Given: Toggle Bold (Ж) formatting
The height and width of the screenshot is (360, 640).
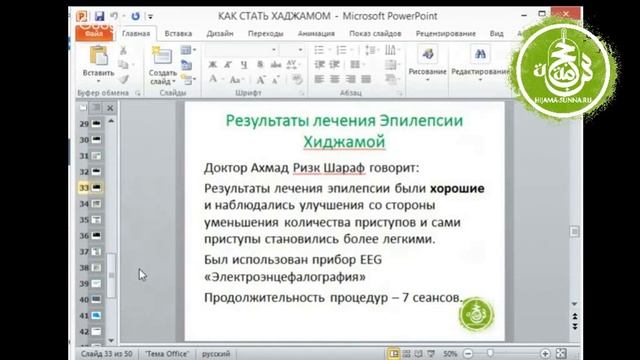Looking at the screenshot, I should [x=212, y=64].
